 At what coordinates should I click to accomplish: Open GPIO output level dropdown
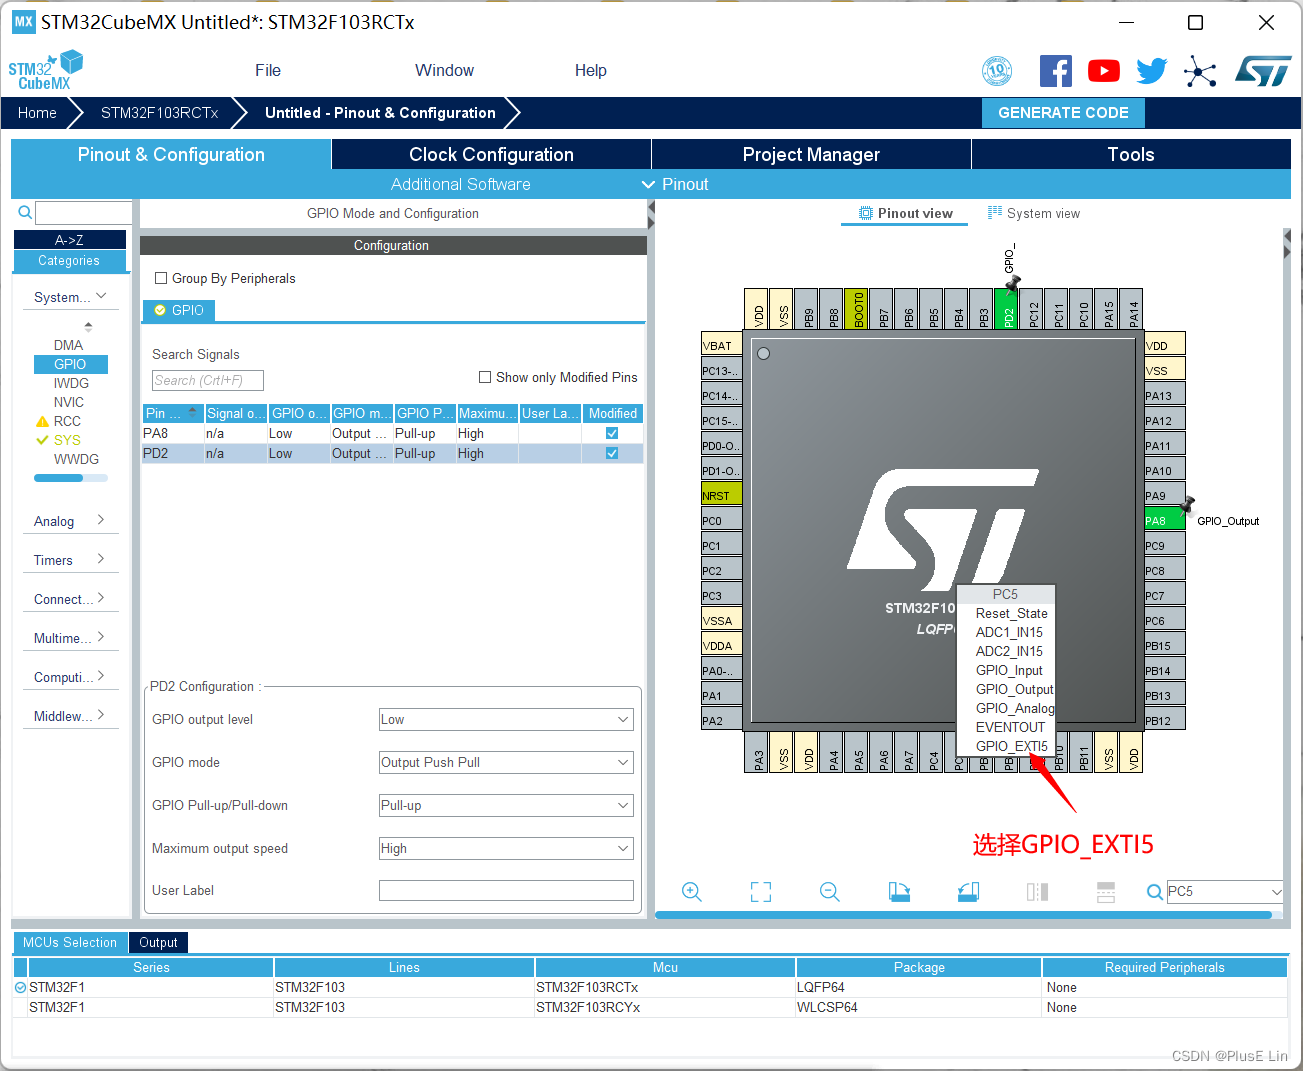[506, 719]
